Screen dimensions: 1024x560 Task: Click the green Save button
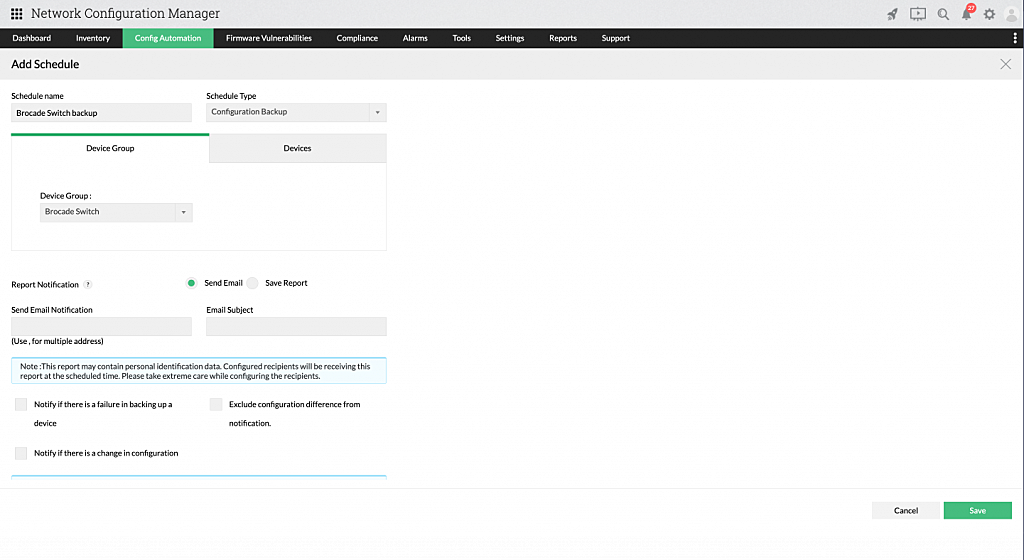click(x=977, y=510)
